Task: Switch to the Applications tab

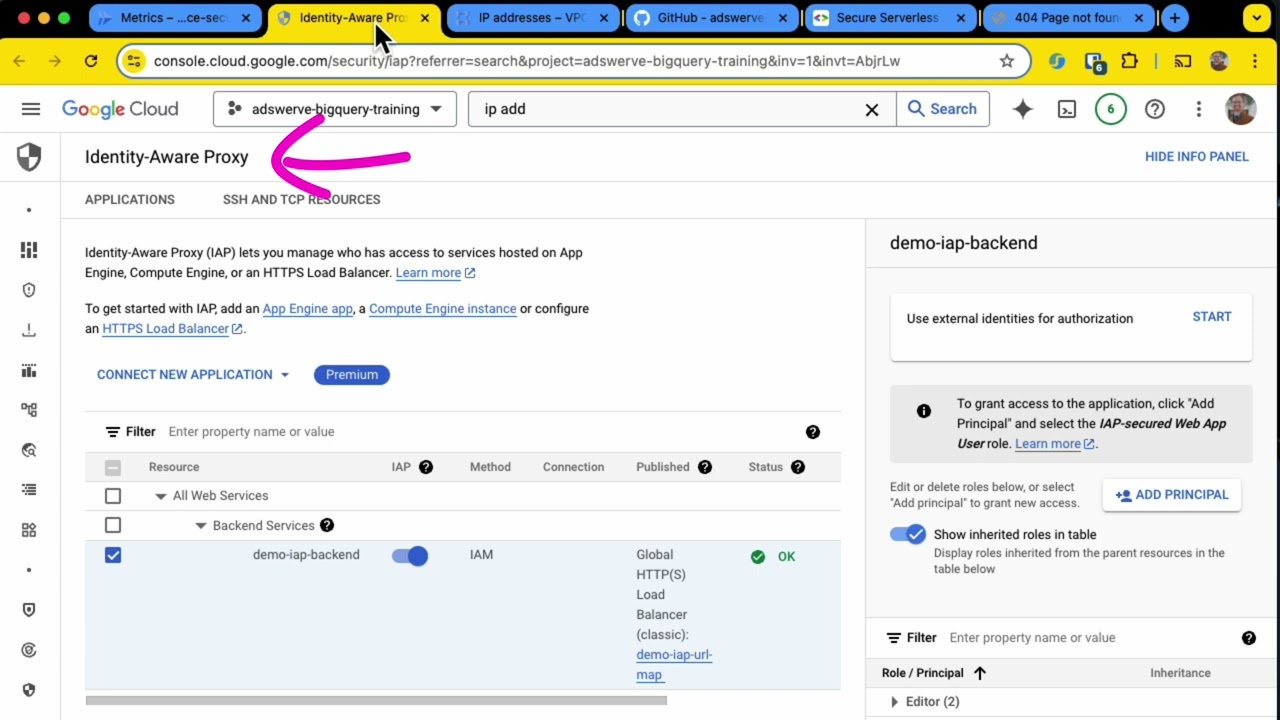Action: pos(130,199)
